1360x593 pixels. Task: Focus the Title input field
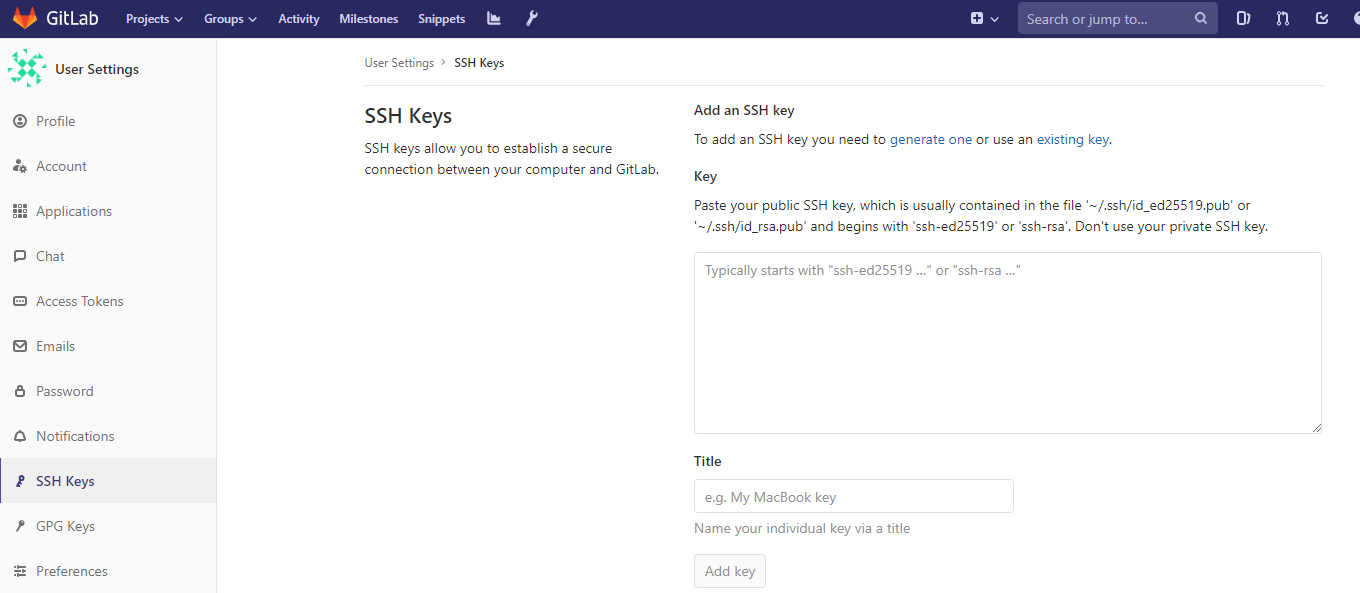coord(853,497)
